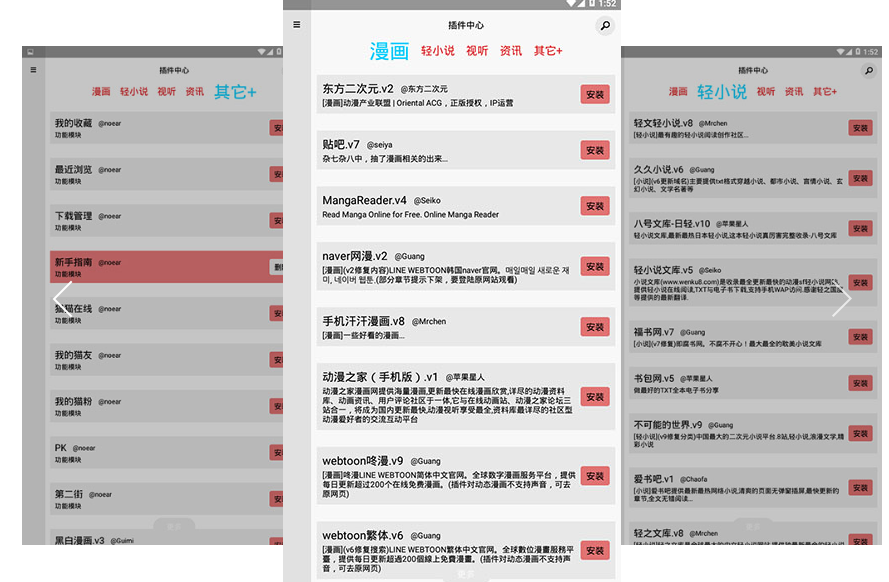Tap the search icon on the 漫画 screen

click(606, 26)
